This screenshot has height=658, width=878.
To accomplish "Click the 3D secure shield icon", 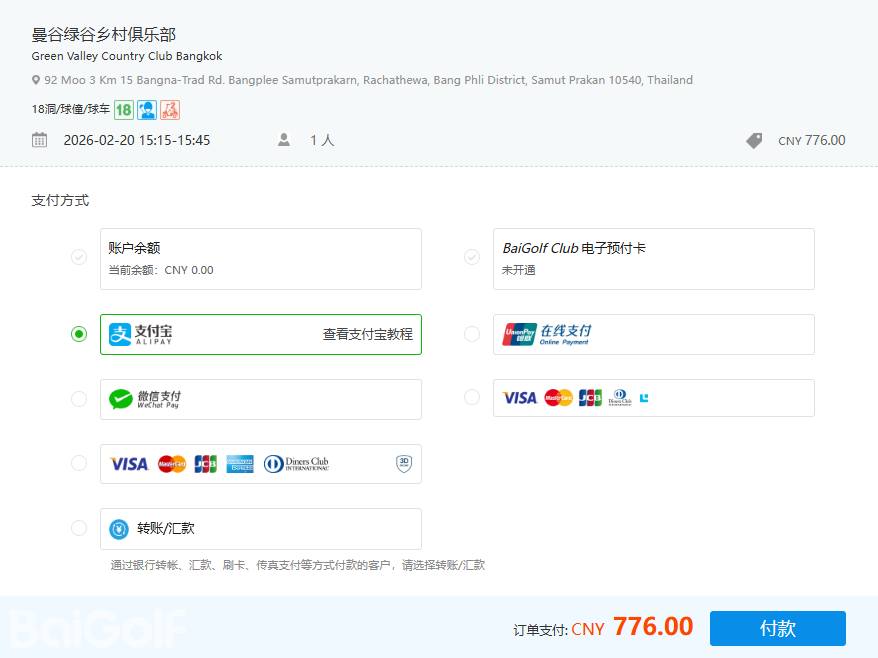I will (404, 464).
